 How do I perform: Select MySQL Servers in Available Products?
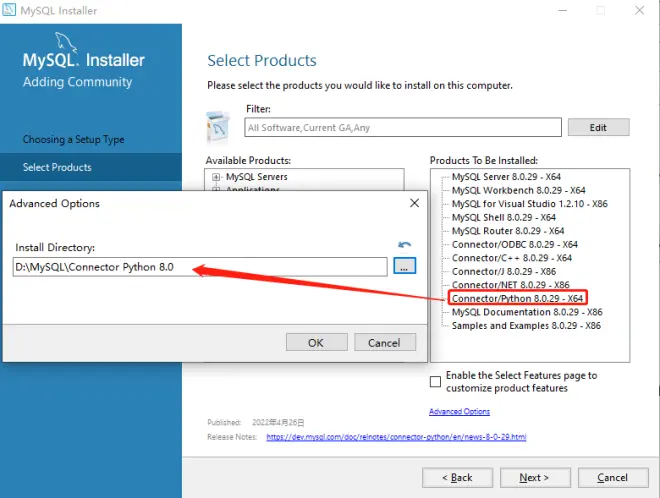[x=257, y=177]
